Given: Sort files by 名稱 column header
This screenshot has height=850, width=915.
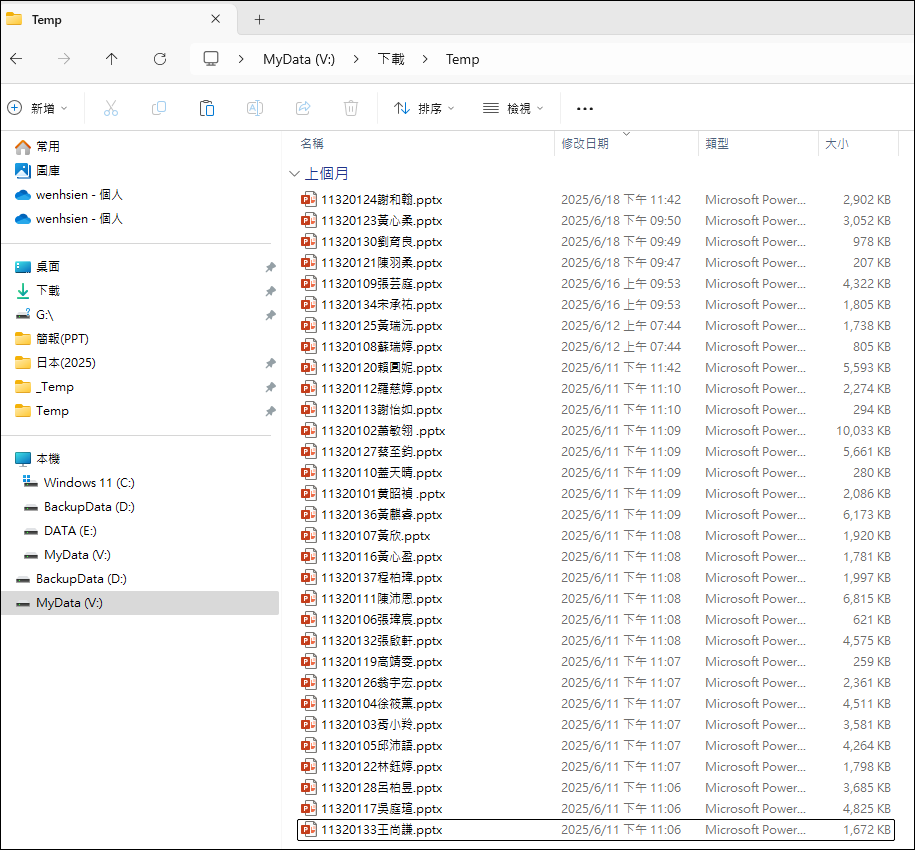Looking at the screenshot, I should [x=312, y=144].
